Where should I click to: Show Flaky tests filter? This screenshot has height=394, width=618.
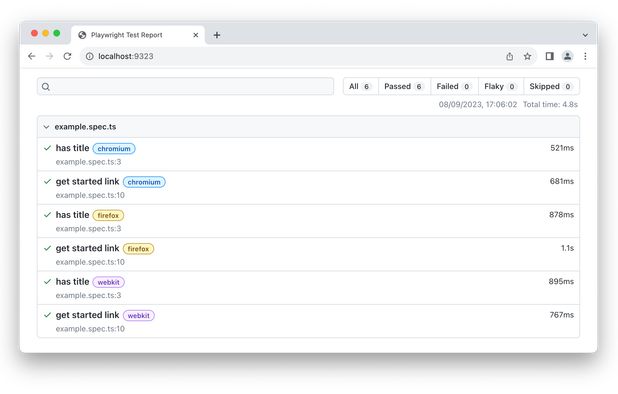click(x=501, y=86)
